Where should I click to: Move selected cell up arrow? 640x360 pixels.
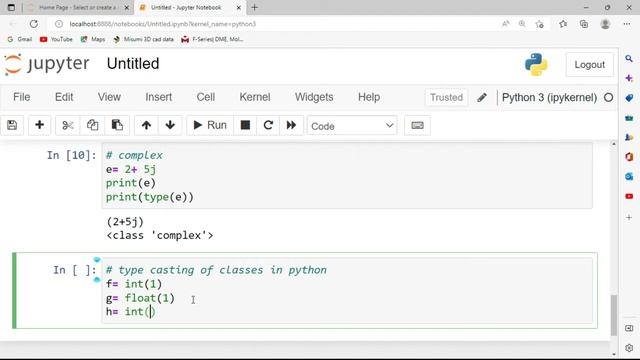pos(146,125)
